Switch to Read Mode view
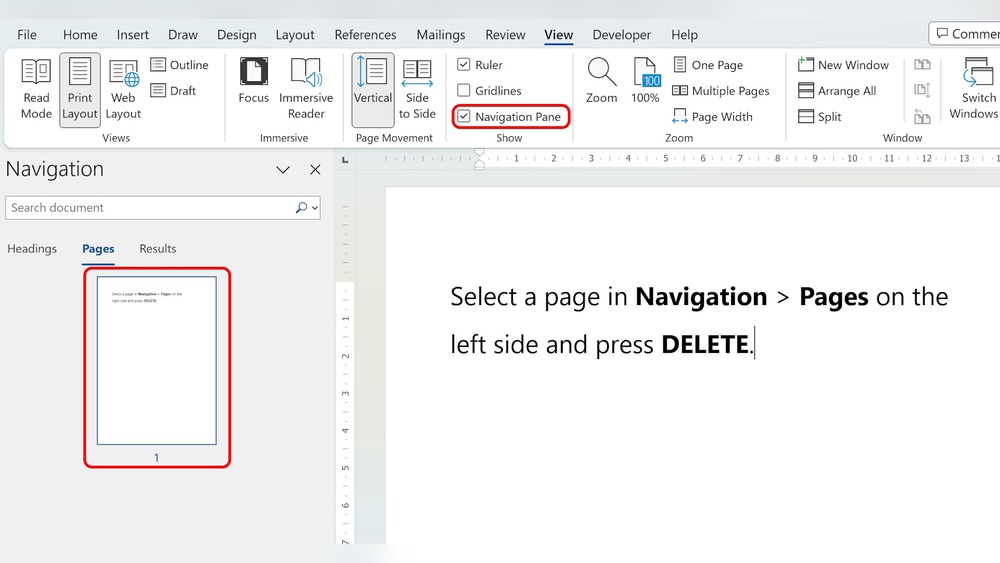 36,88
